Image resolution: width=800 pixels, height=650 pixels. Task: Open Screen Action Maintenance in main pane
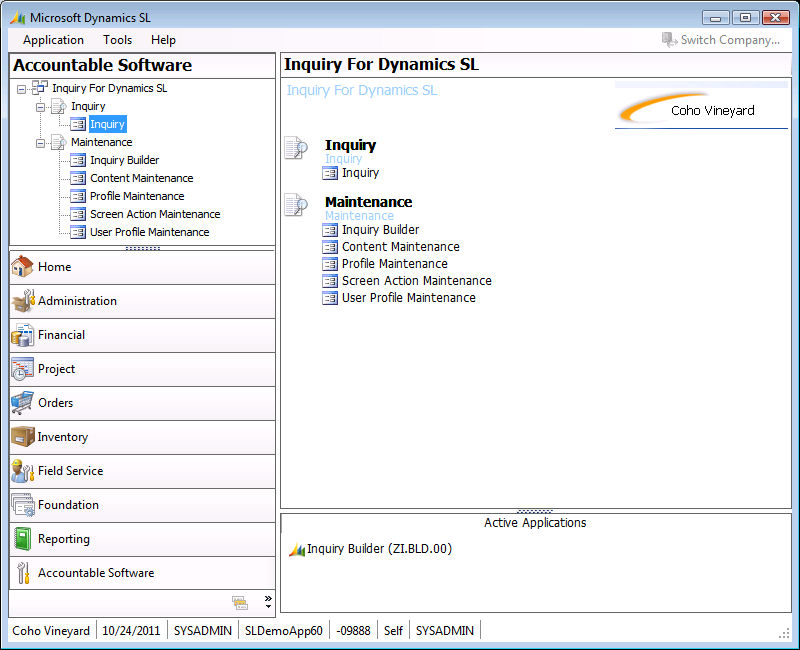coord(416,281)
